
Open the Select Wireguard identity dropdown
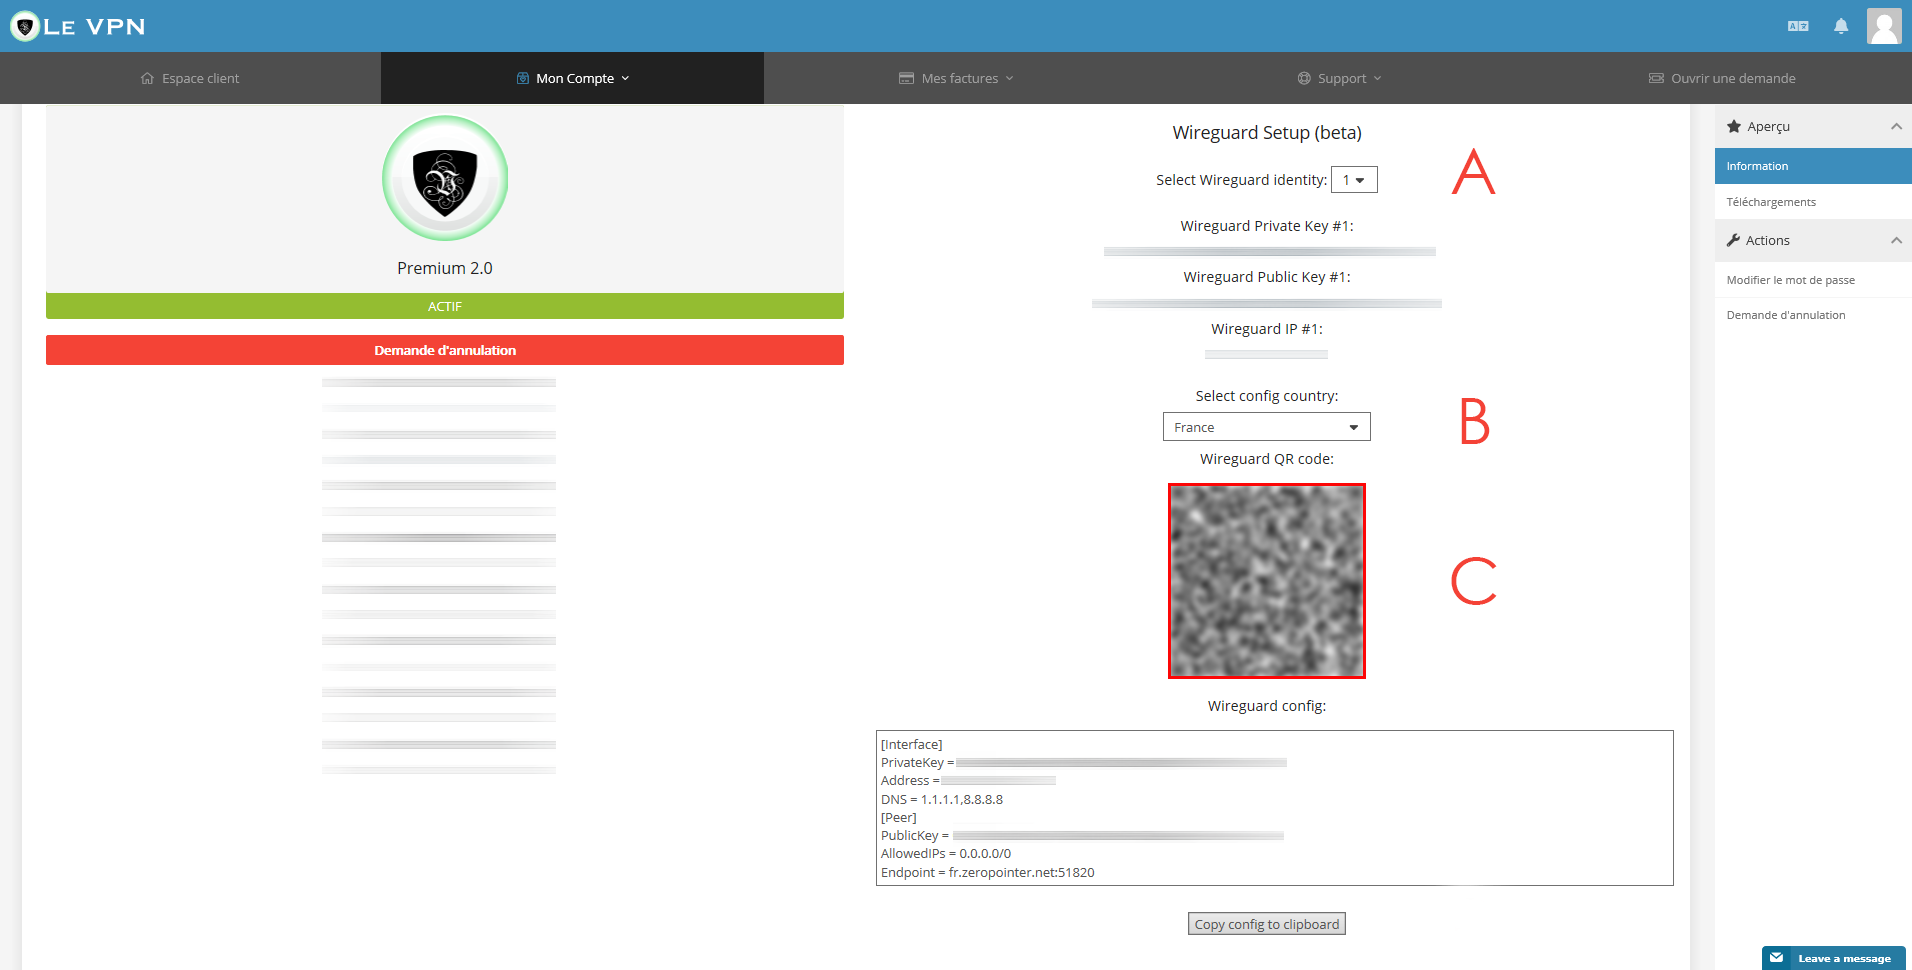point(1354,180)
